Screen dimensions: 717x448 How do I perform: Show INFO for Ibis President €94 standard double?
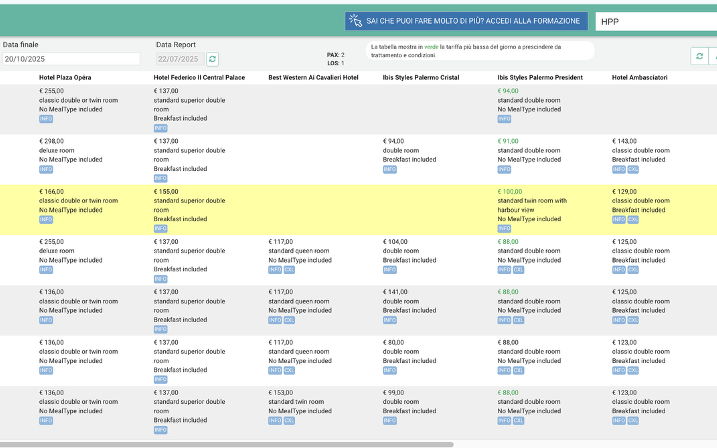(504, 119)
